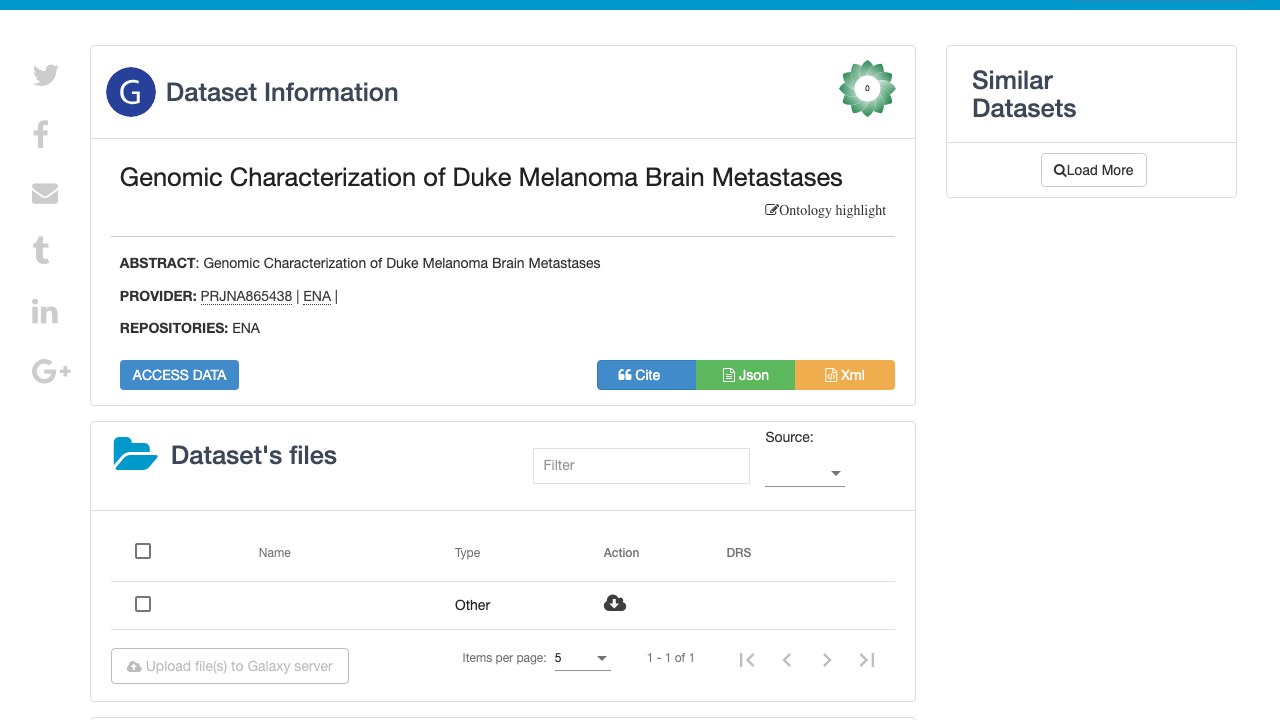Download the Other type file

[x=615, y=603]
